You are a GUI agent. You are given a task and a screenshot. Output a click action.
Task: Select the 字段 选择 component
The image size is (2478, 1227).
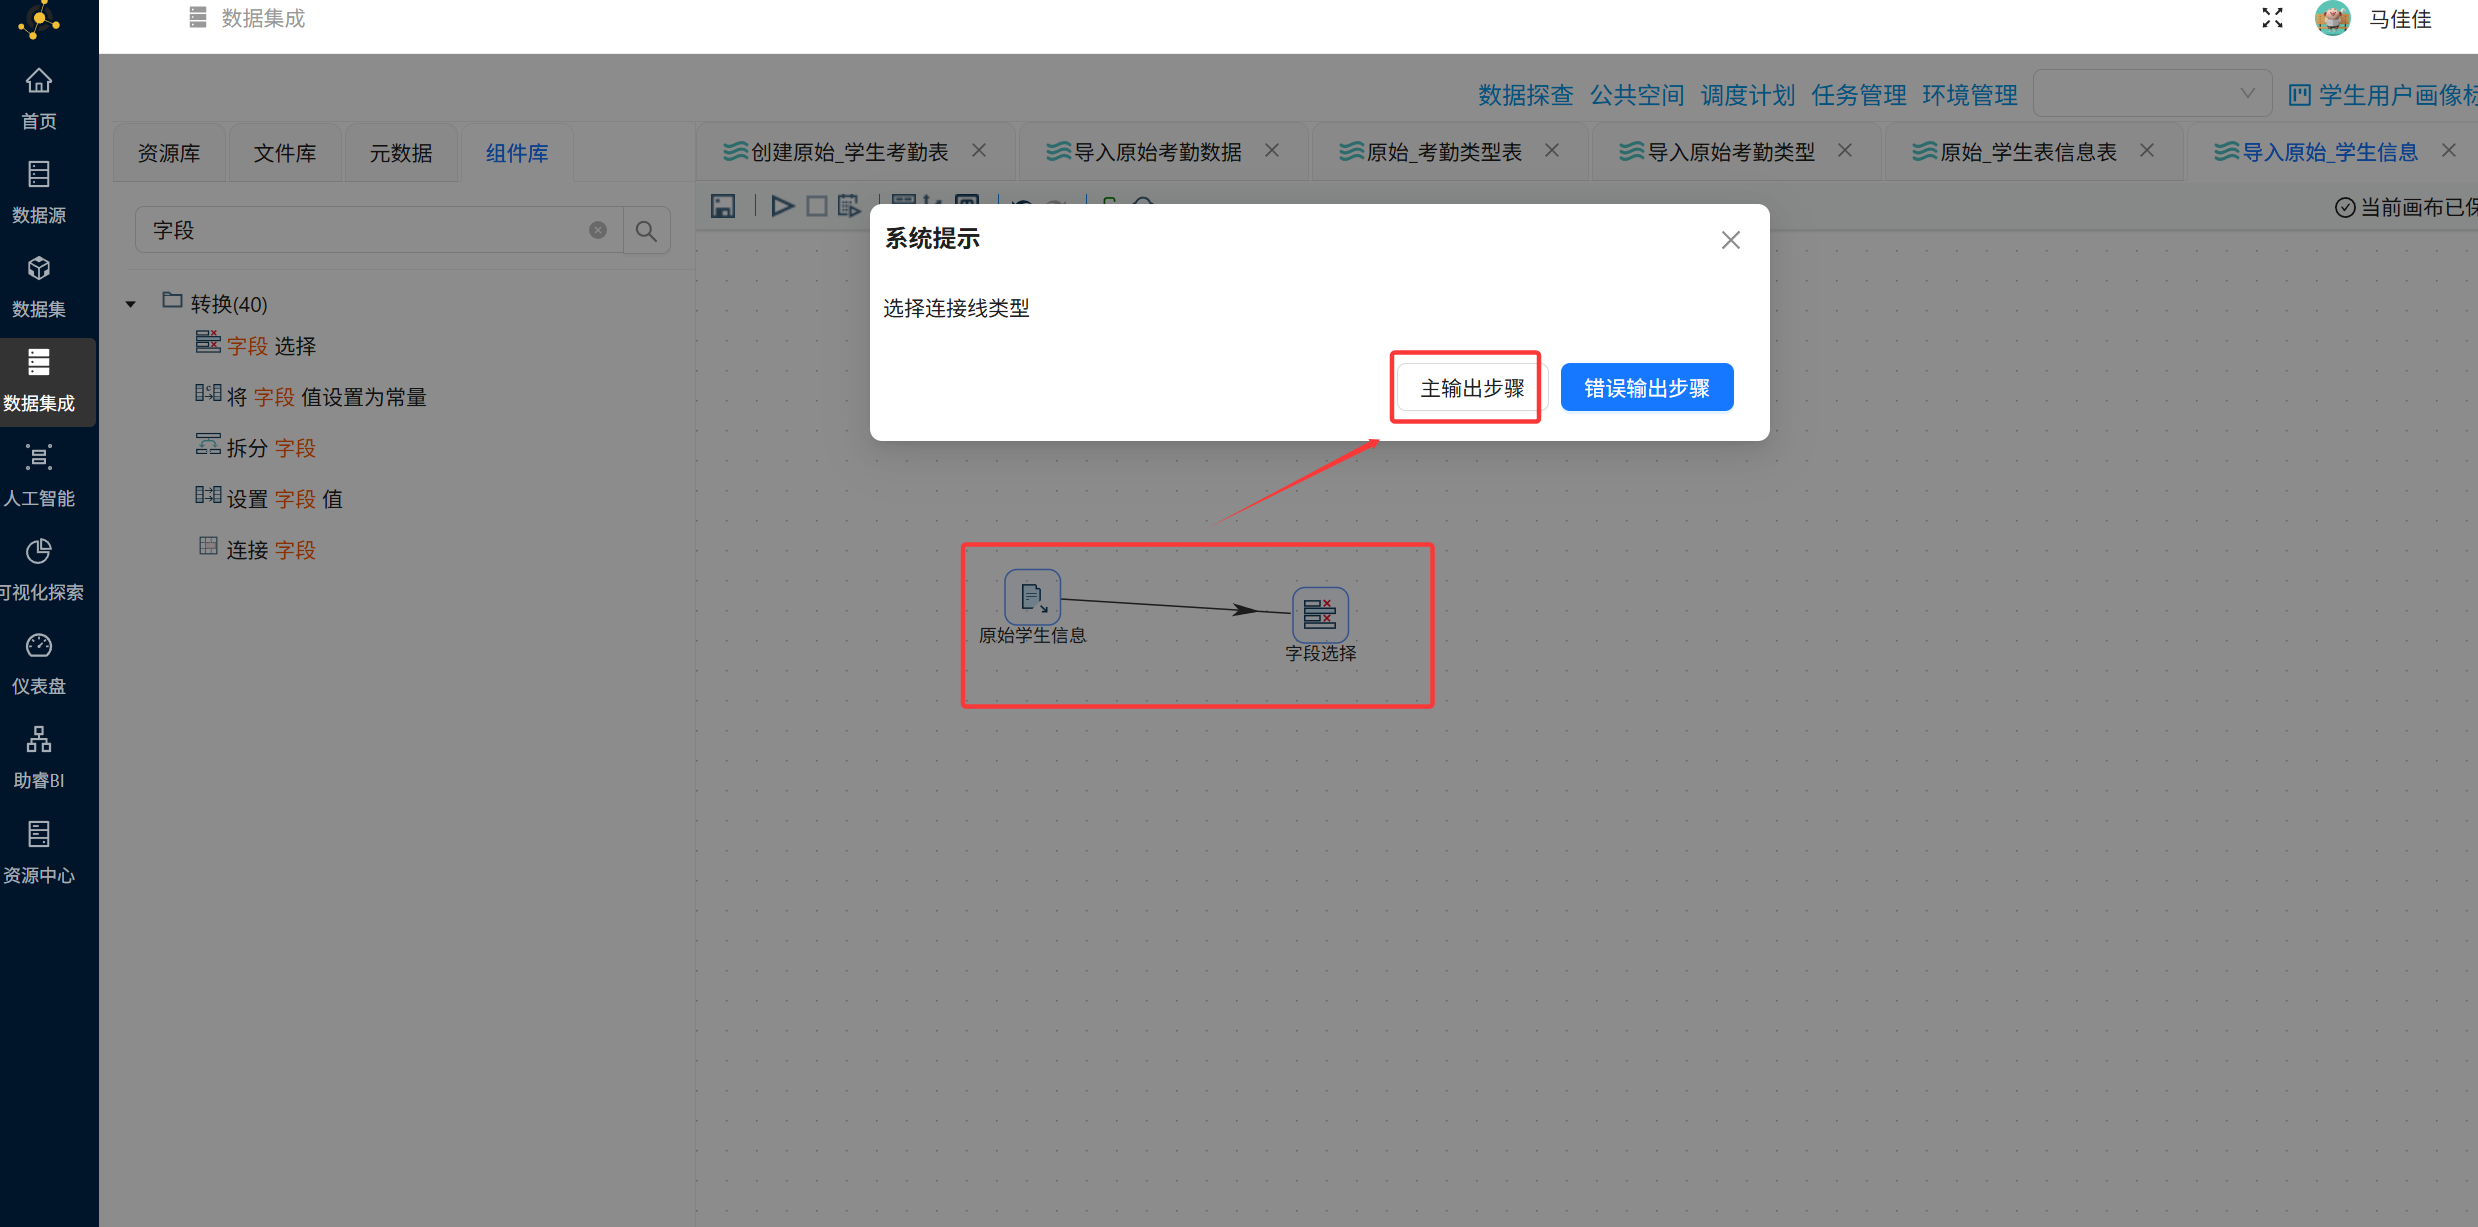click(x=256, y=345)
